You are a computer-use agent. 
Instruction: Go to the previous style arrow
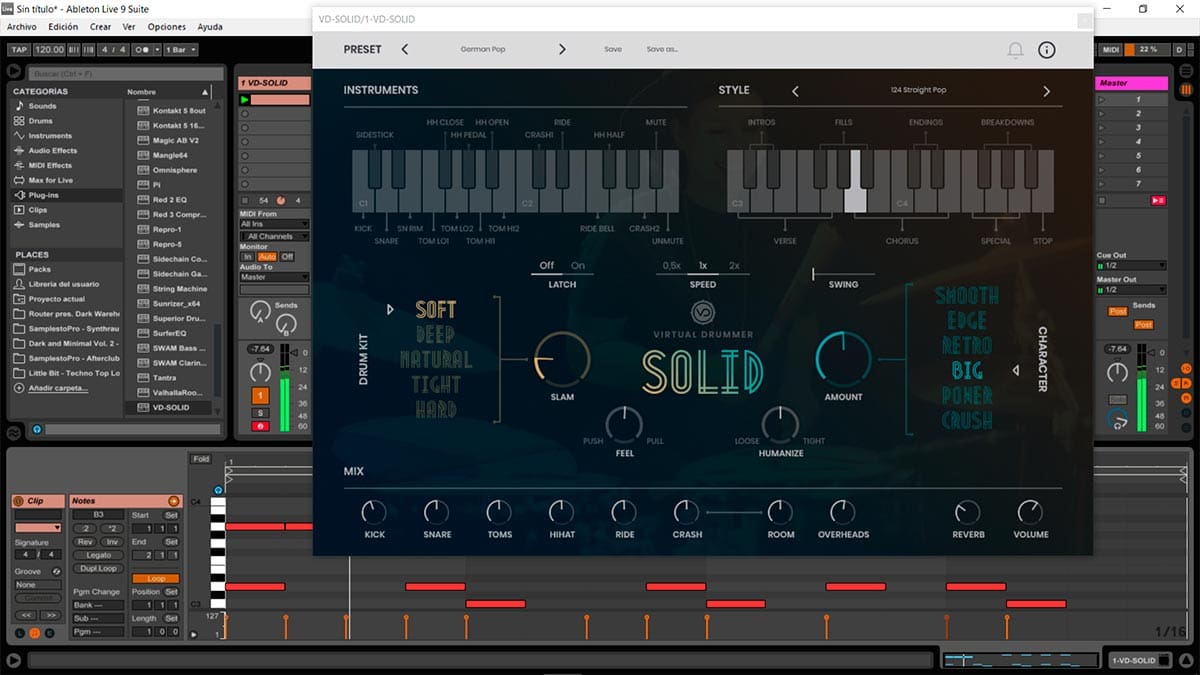795,91
